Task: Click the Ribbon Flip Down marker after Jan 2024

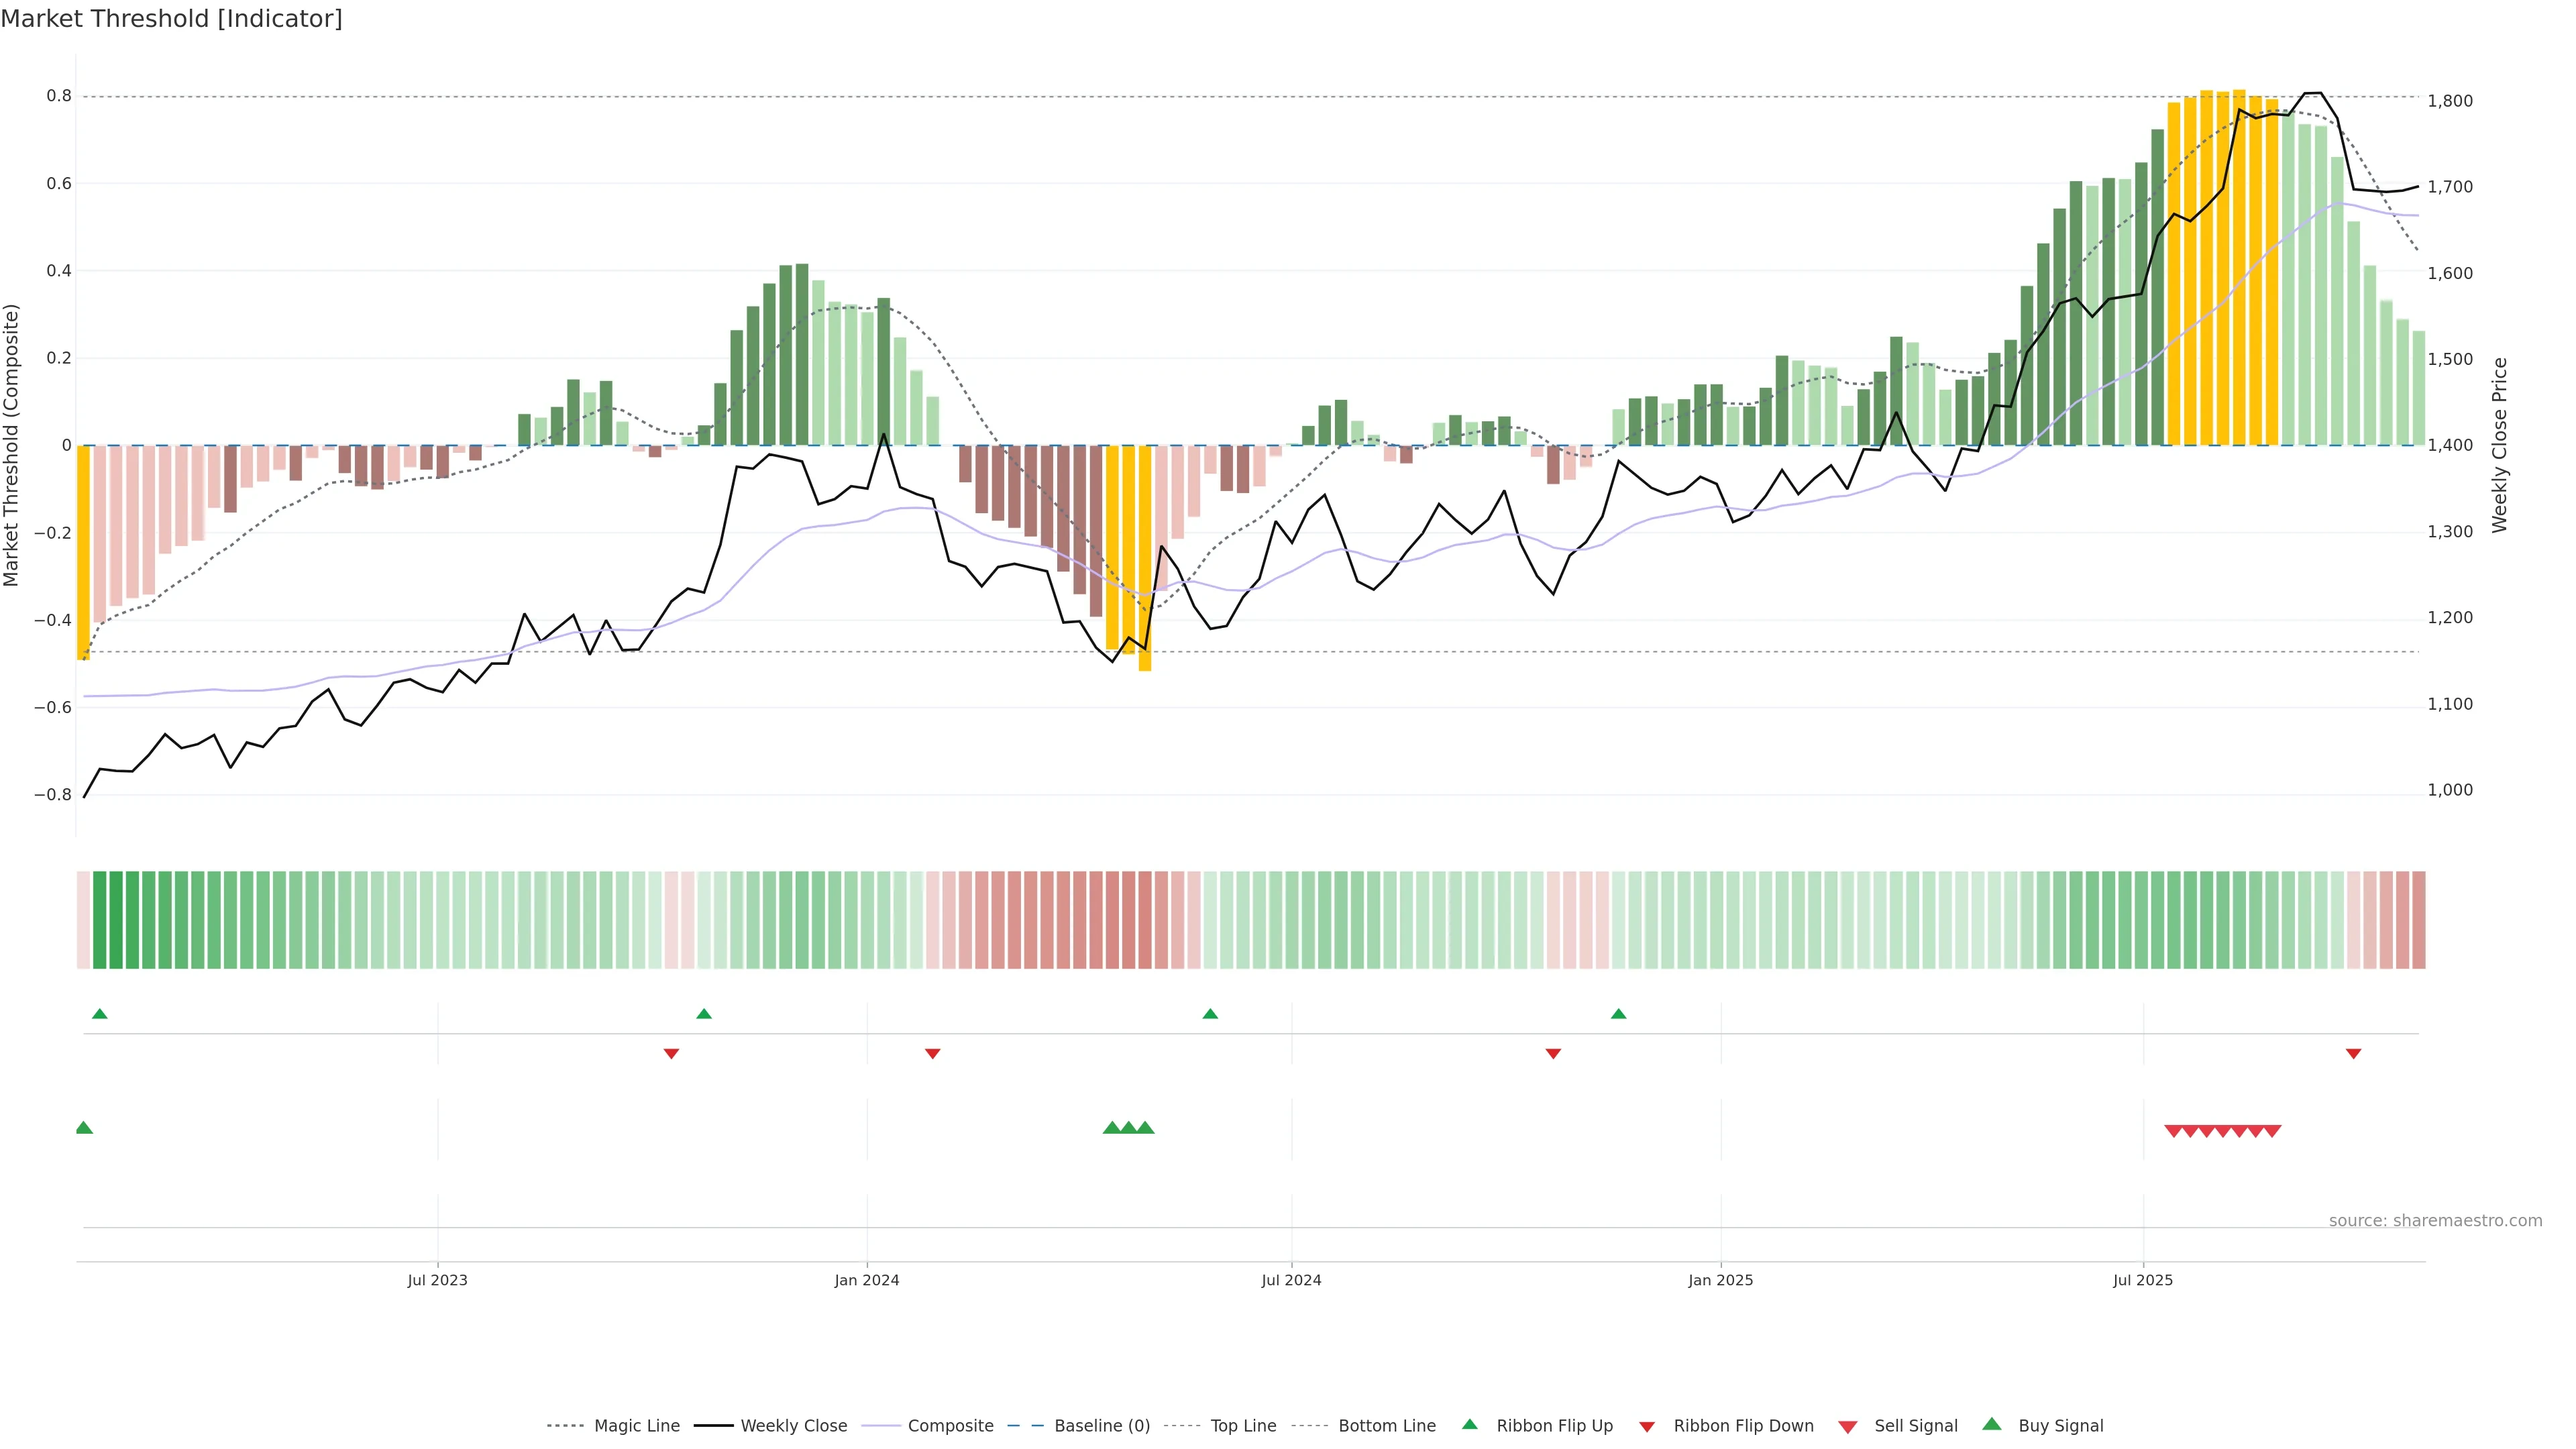Action: [932, 1053]
